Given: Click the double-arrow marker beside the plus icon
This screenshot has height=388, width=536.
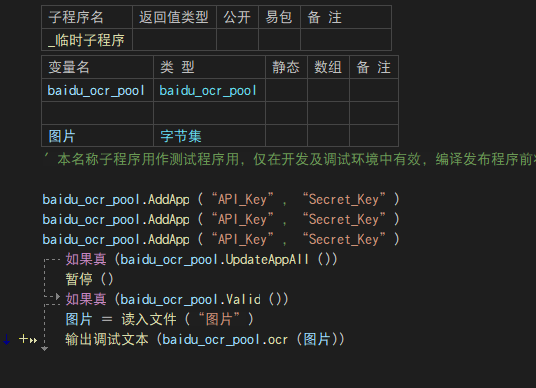Looking at the screenshot, I should click(x=33, y=340).
